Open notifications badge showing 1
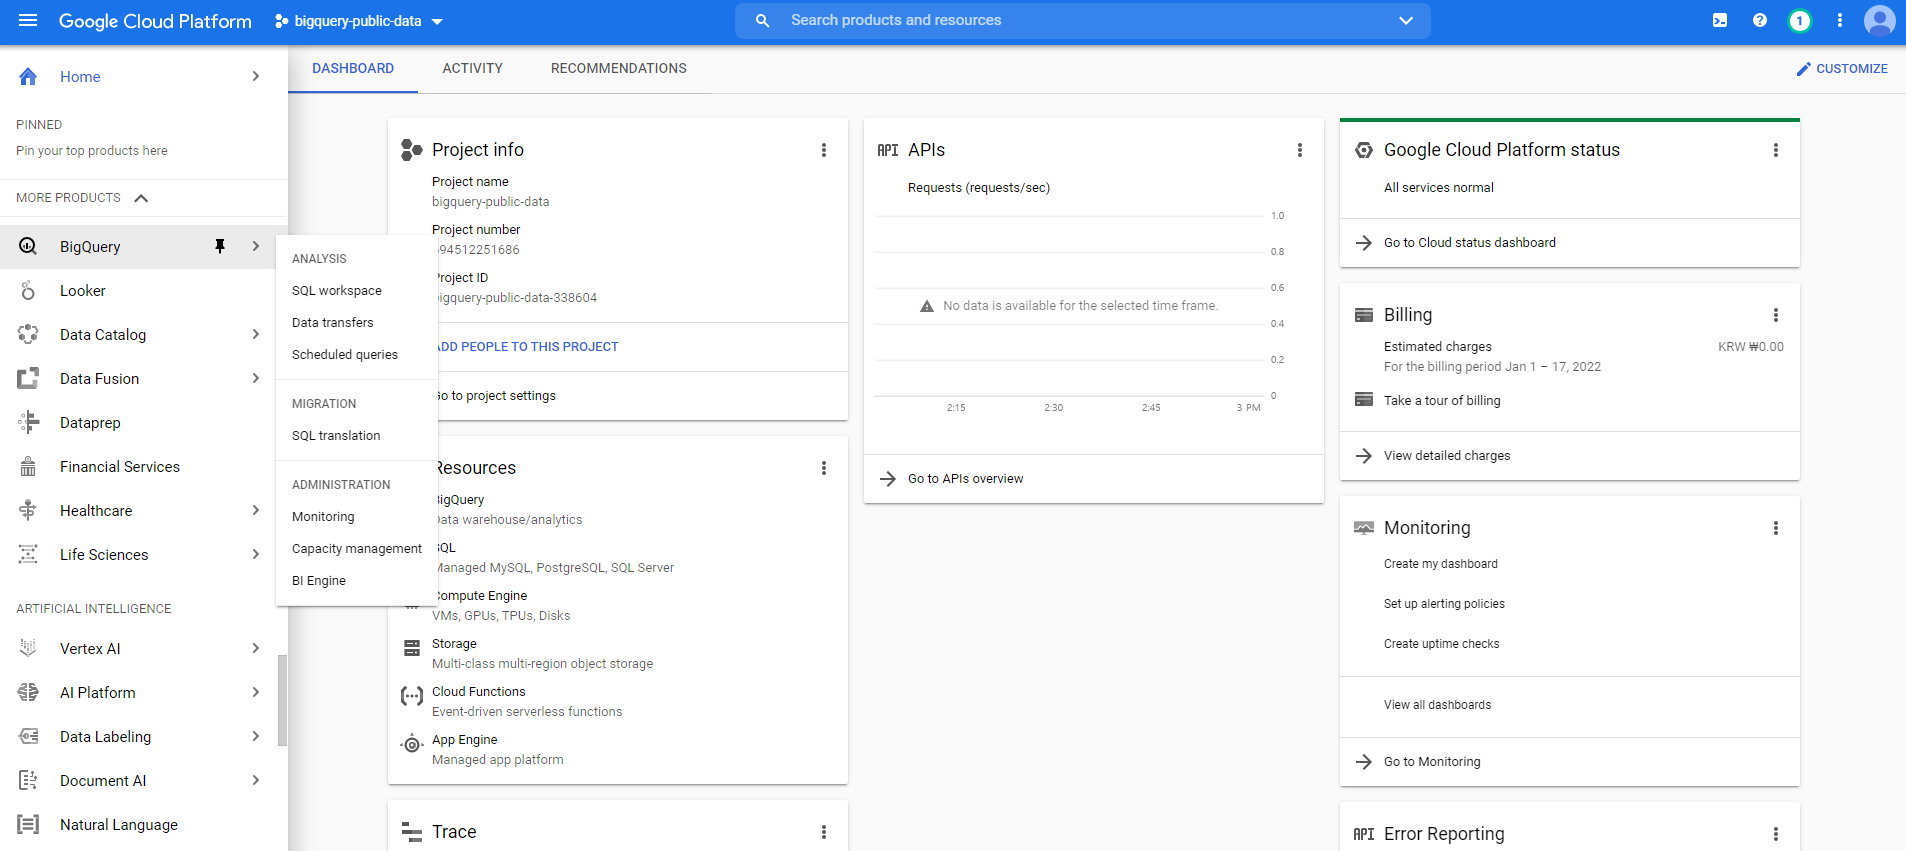Image resolution: width=1906 pixels, height=851 pixels. point(1800,20)
